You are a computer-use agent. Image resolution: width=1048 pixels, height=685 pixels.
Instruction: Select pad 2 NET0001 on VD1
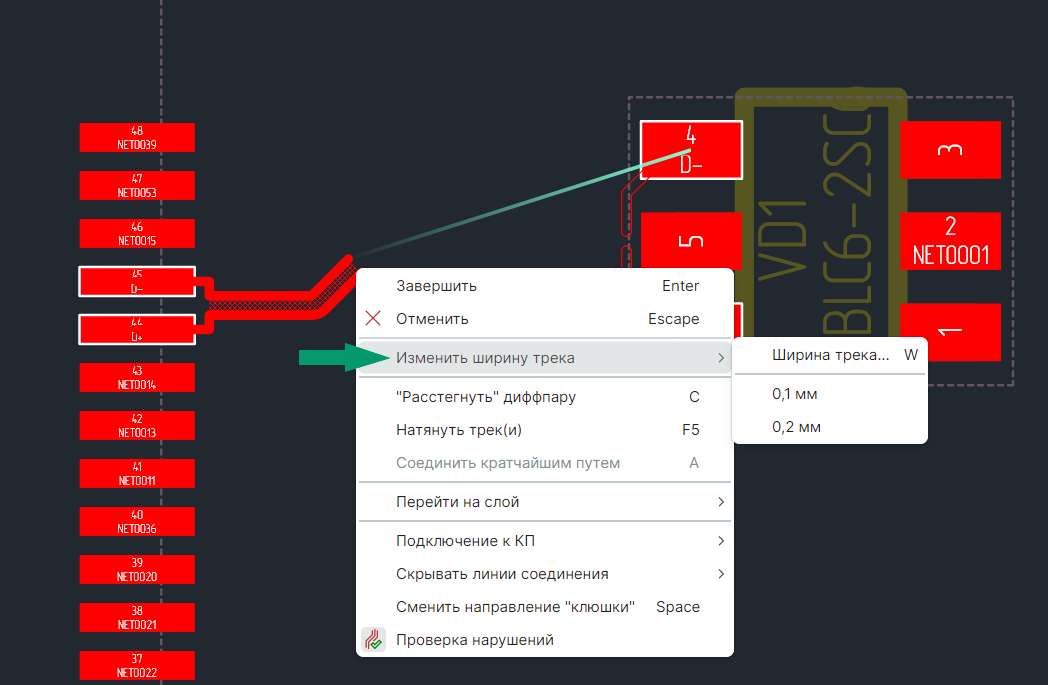click(950, 241)
